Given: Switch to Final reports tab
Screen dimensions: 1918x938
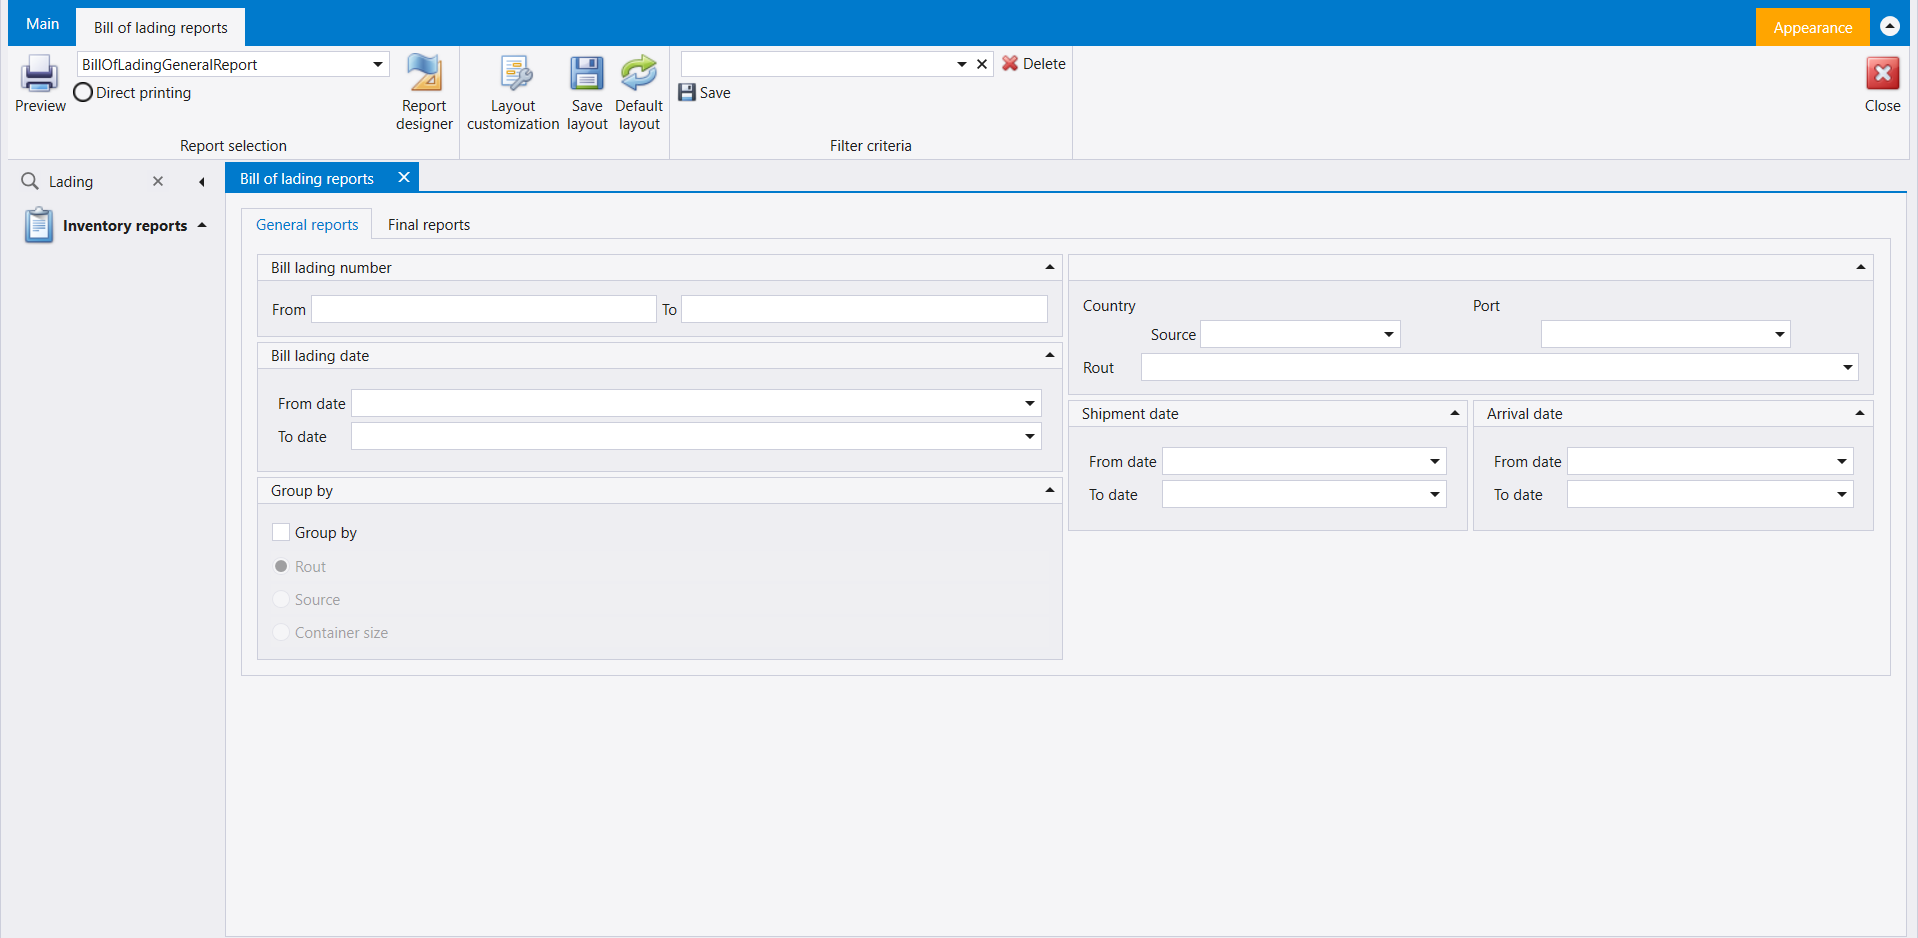Looking at the screenshot, I should 429,225.
